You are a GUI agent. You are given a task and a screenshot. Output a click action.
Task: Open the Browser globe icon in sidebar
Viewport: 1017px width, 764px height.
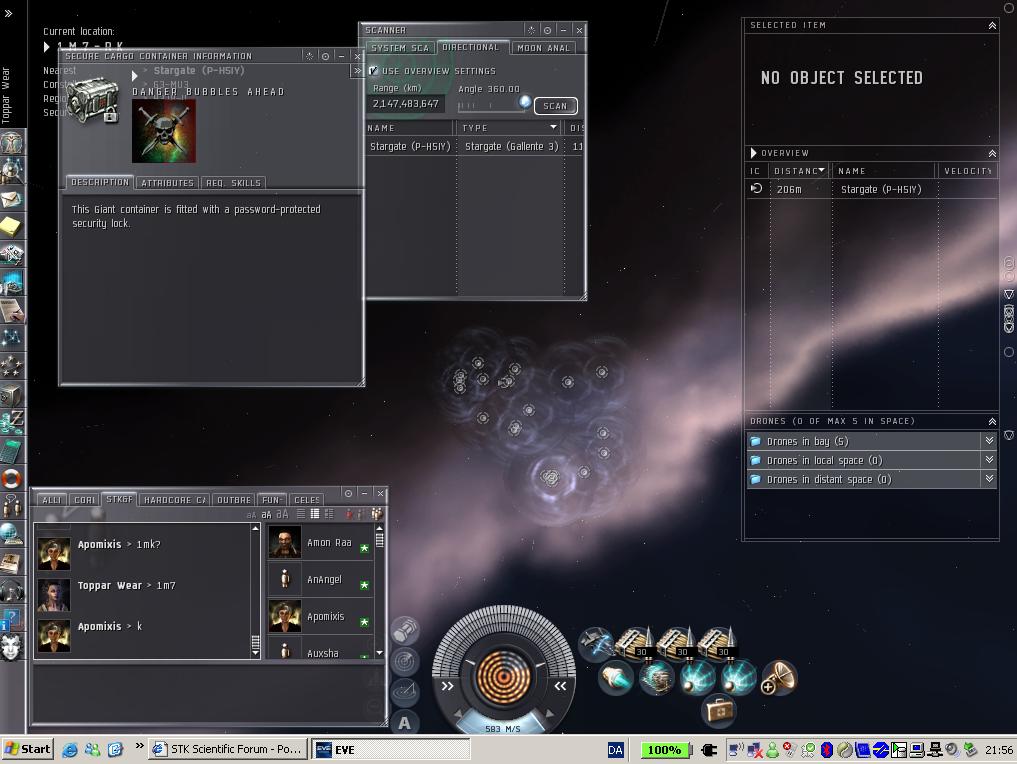click(12, 534)
